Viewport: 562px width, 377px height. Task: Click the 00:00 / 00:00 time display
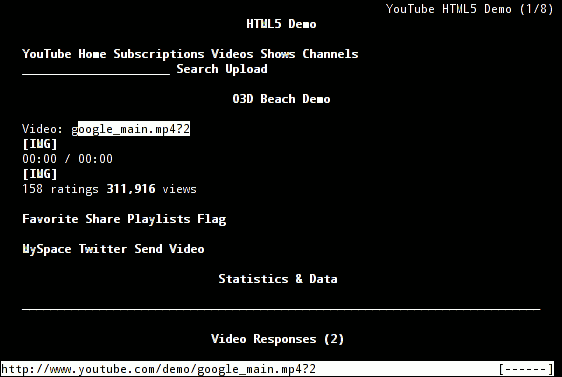point(67,159)
